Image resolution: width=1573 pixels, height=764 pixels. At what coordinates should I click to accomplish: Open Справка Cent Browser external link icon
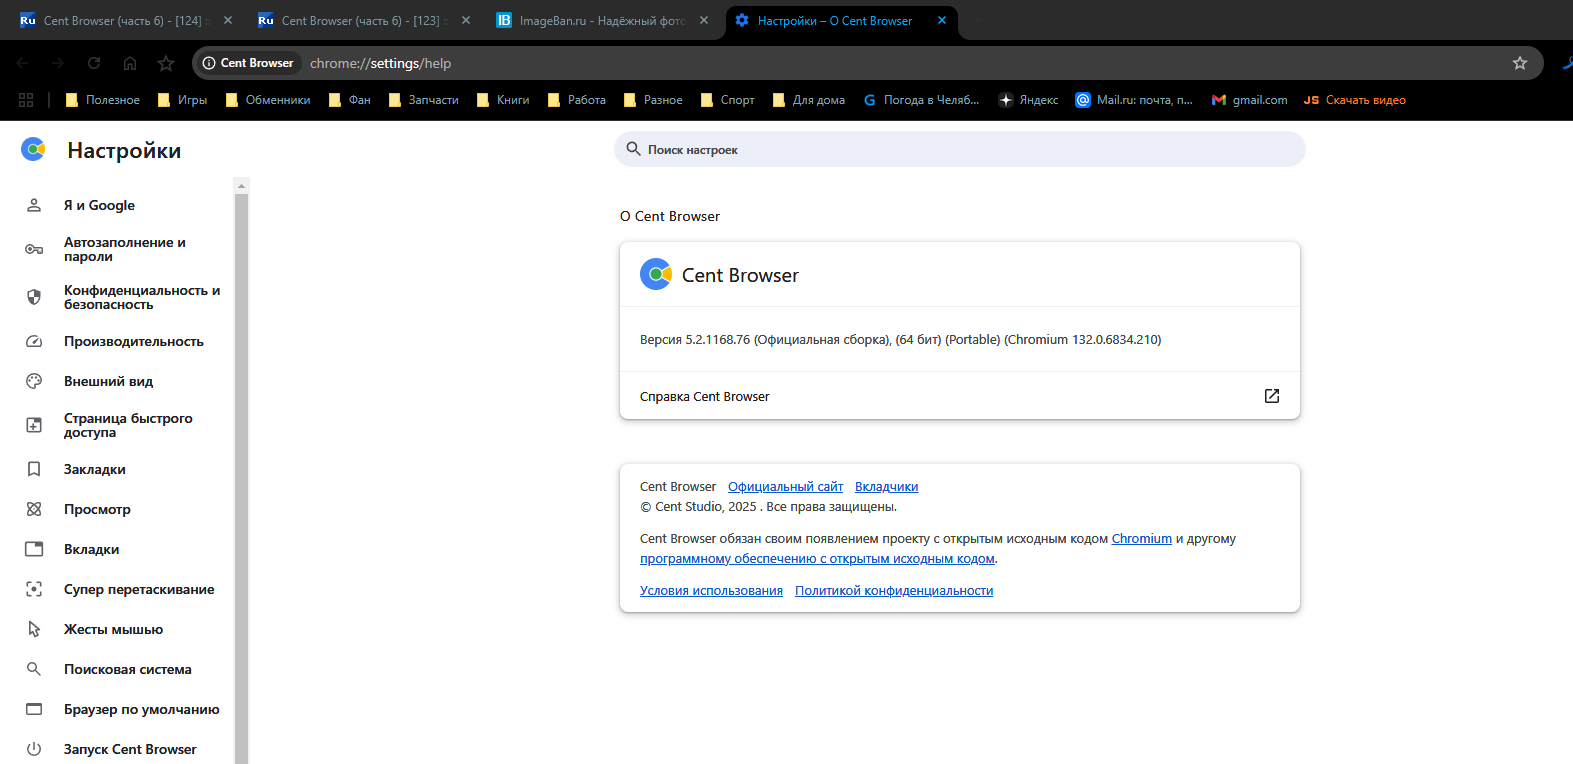pos(1272,396)
